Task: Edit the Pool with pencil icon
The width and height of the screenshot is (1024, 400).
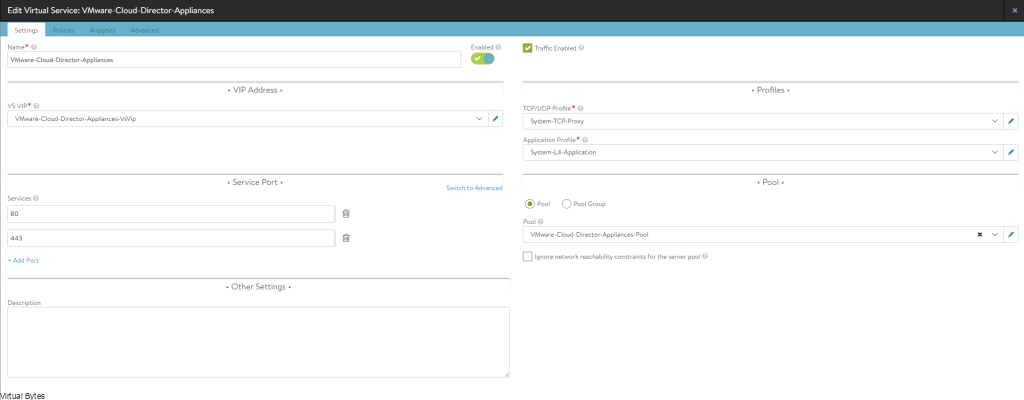Action: (1010, 234)
